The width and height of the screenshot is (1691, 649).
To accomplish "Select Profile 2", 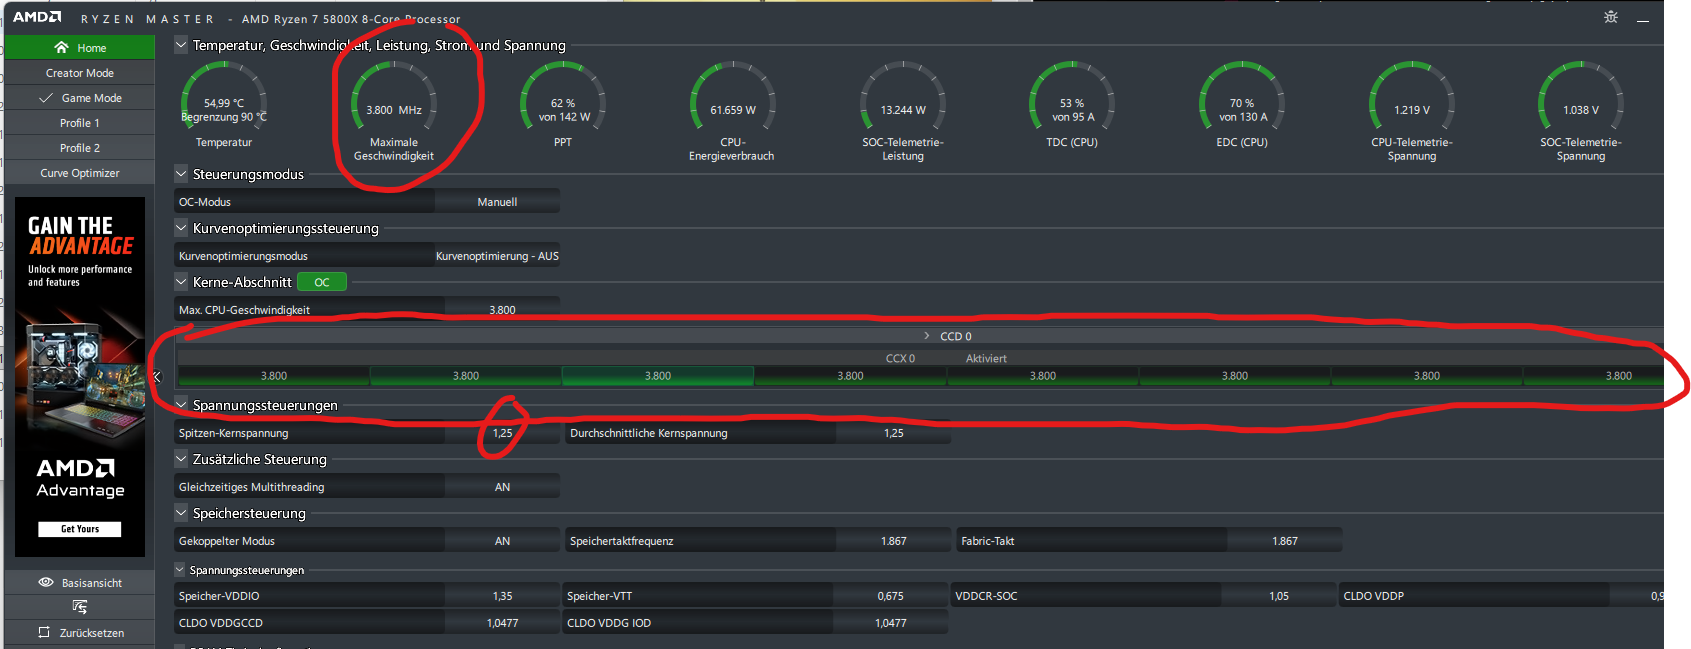I will point(80,148).
